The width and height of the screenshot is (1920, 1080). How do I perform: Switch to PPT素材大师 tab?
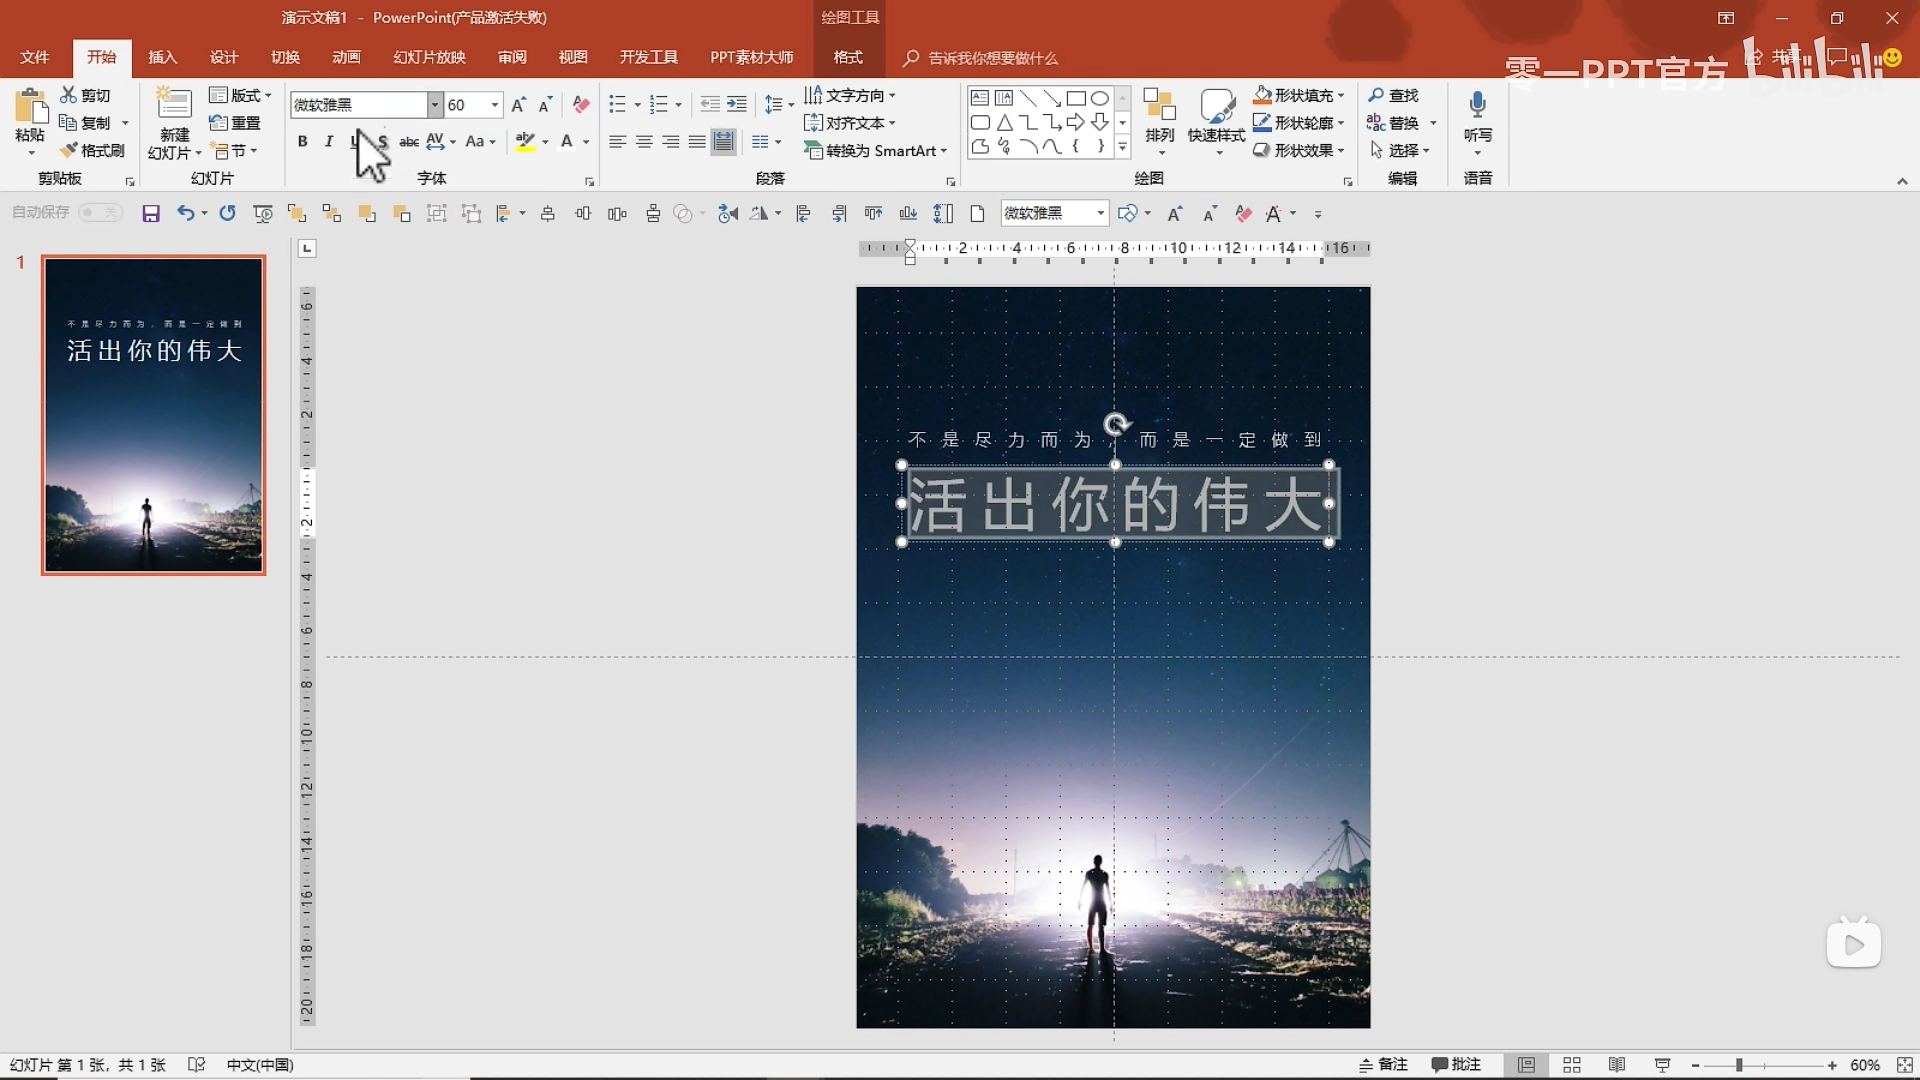coord(752,57)
